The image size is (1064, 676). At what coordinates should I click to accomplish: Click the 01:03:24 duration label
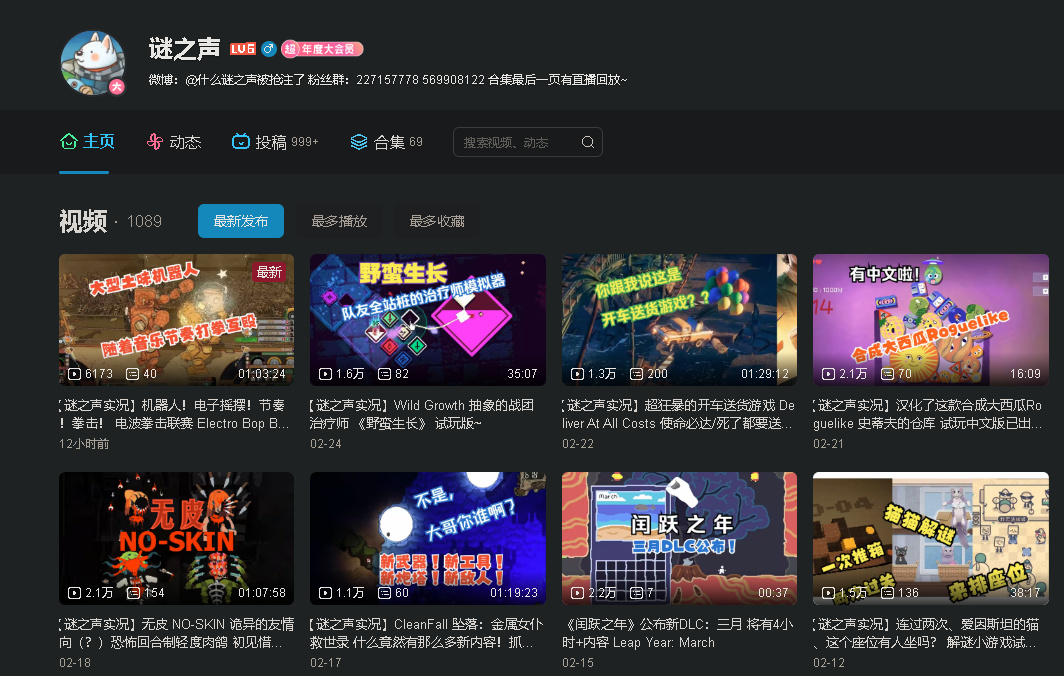[262, 374]
